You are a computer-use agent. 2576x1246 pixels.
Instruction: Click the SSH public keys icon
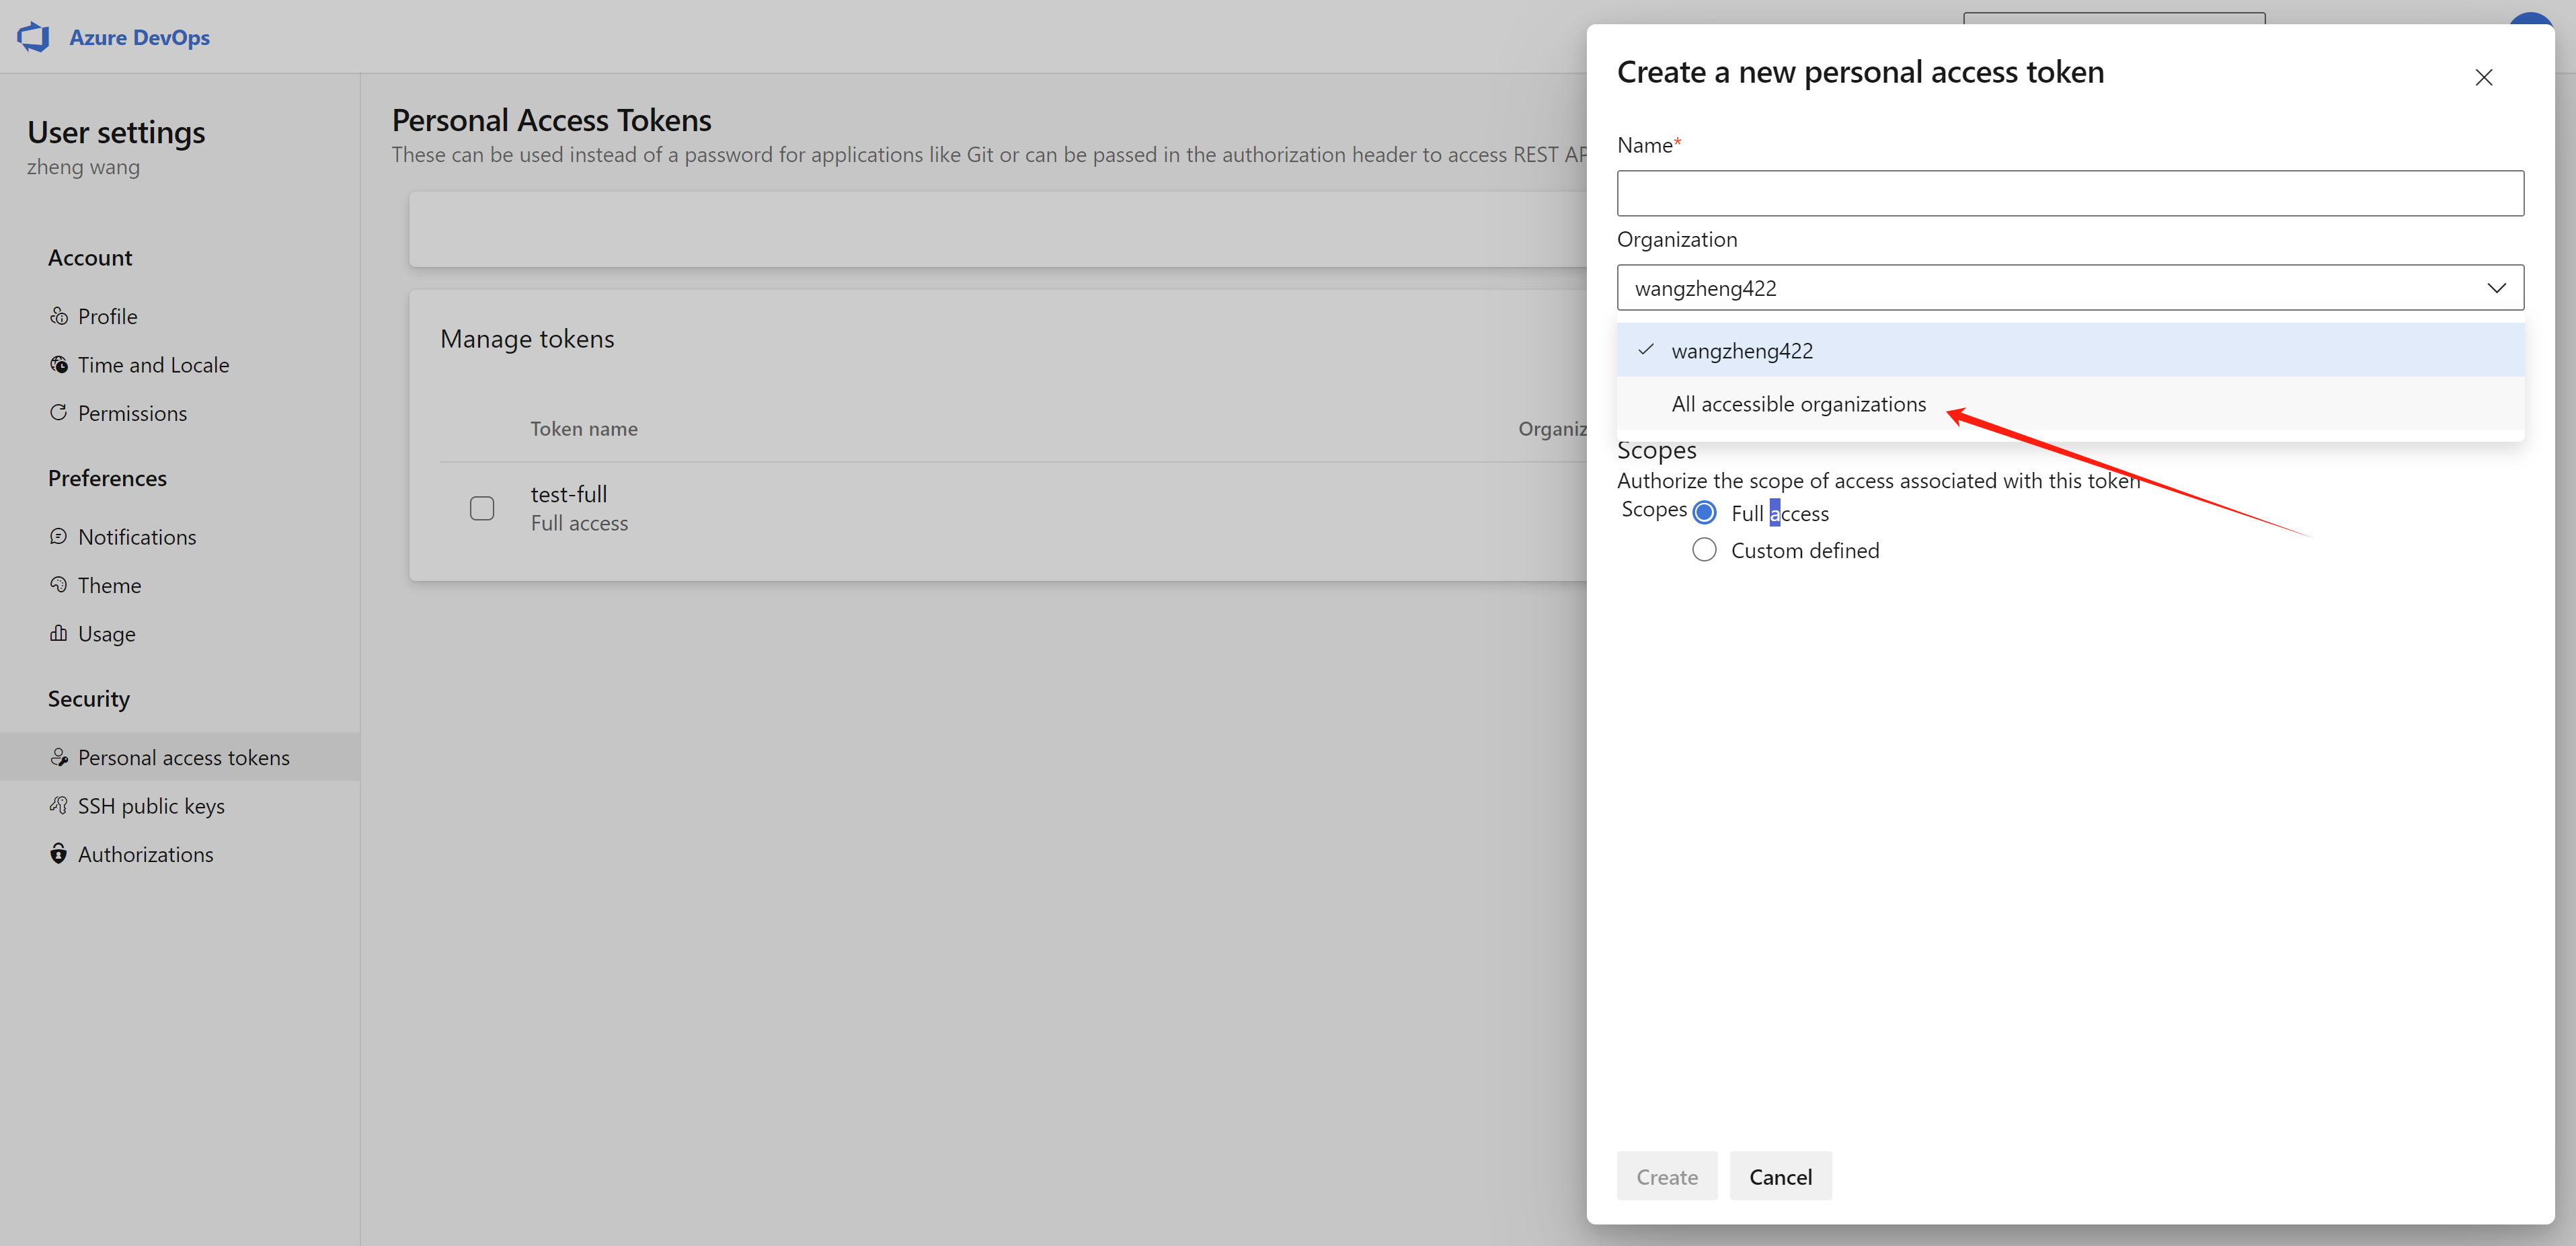[59, 805]
